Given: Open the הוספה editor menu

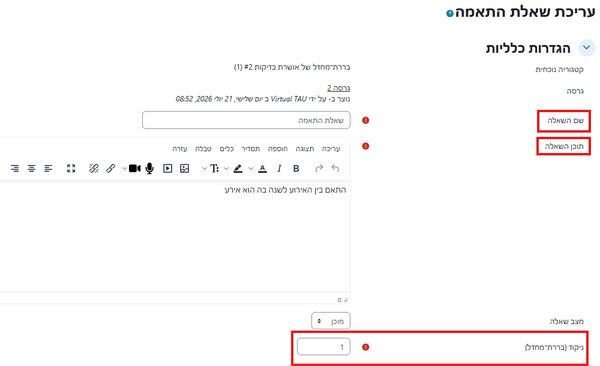Looking at the screenshot, I should pos(278,149).
